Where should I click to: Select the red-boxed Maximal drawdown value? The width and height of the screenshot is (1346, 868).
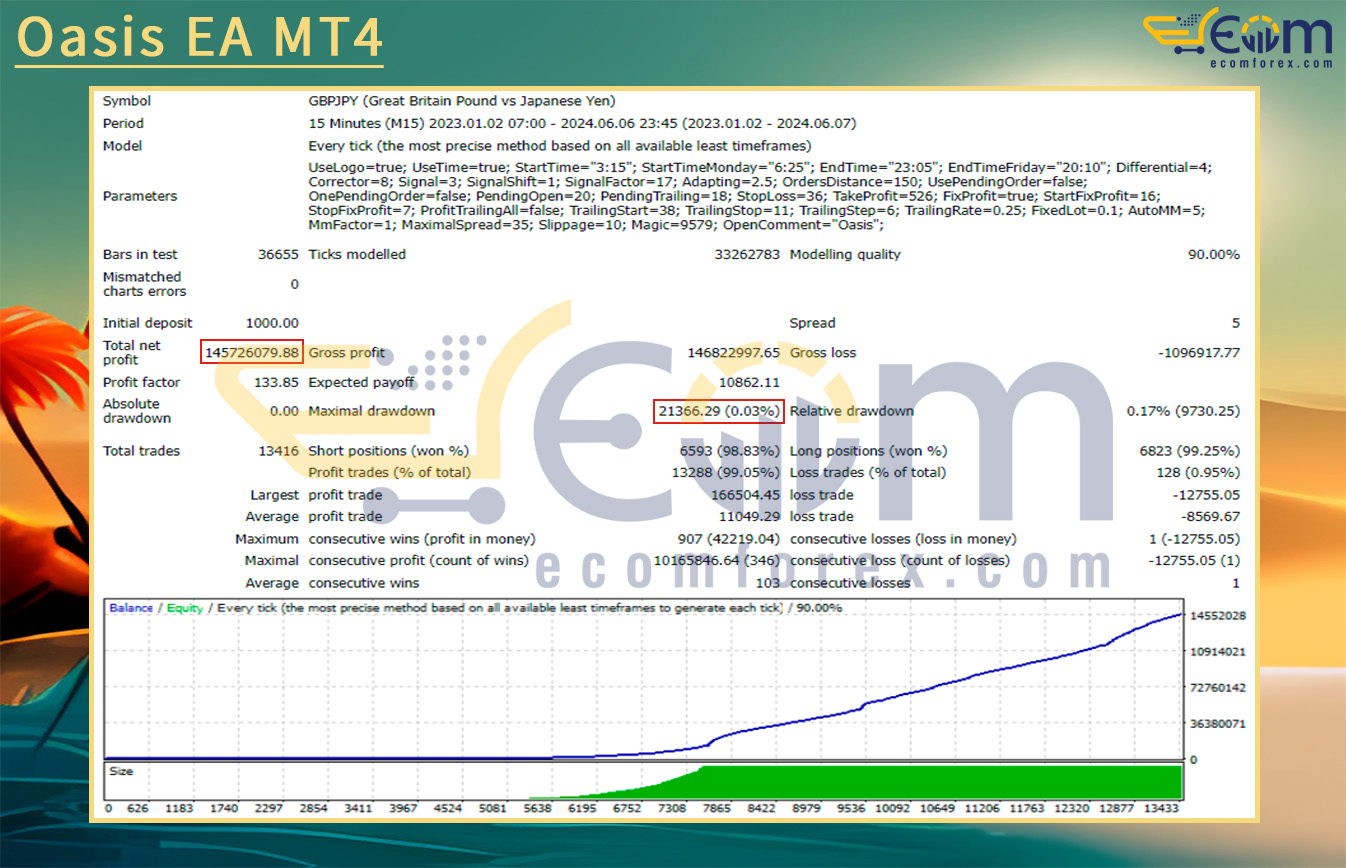[718, 411]
